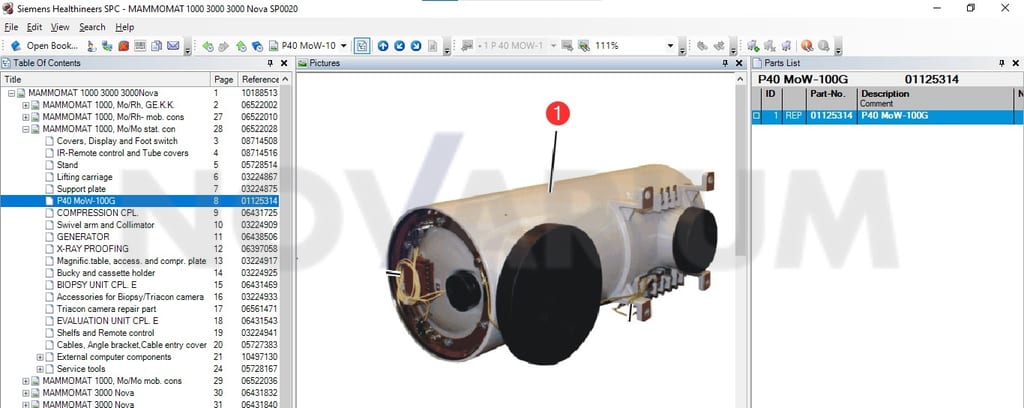This screenshot has height=408, width=1024.
Task: Pin the Table Of Contents panel
Action: 270,63
